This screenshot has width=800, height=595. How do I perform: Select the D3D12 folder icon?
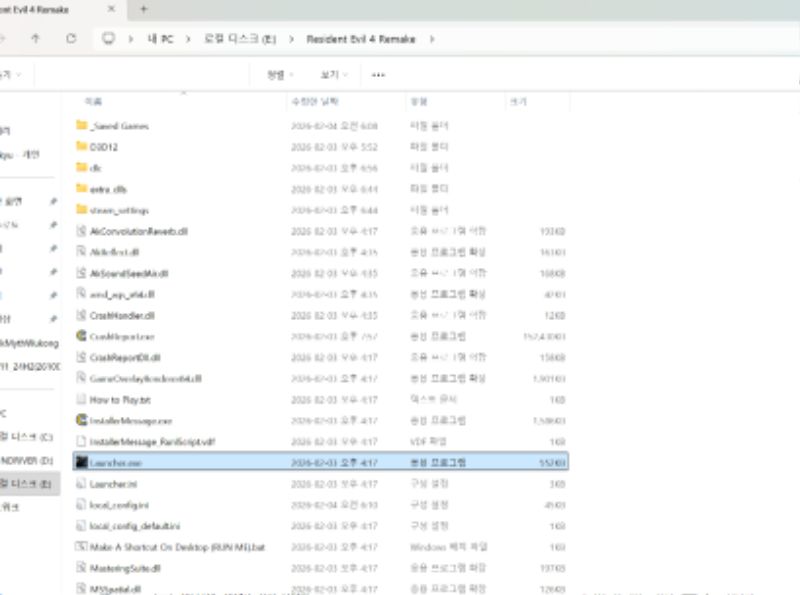[x=82, y=147]
